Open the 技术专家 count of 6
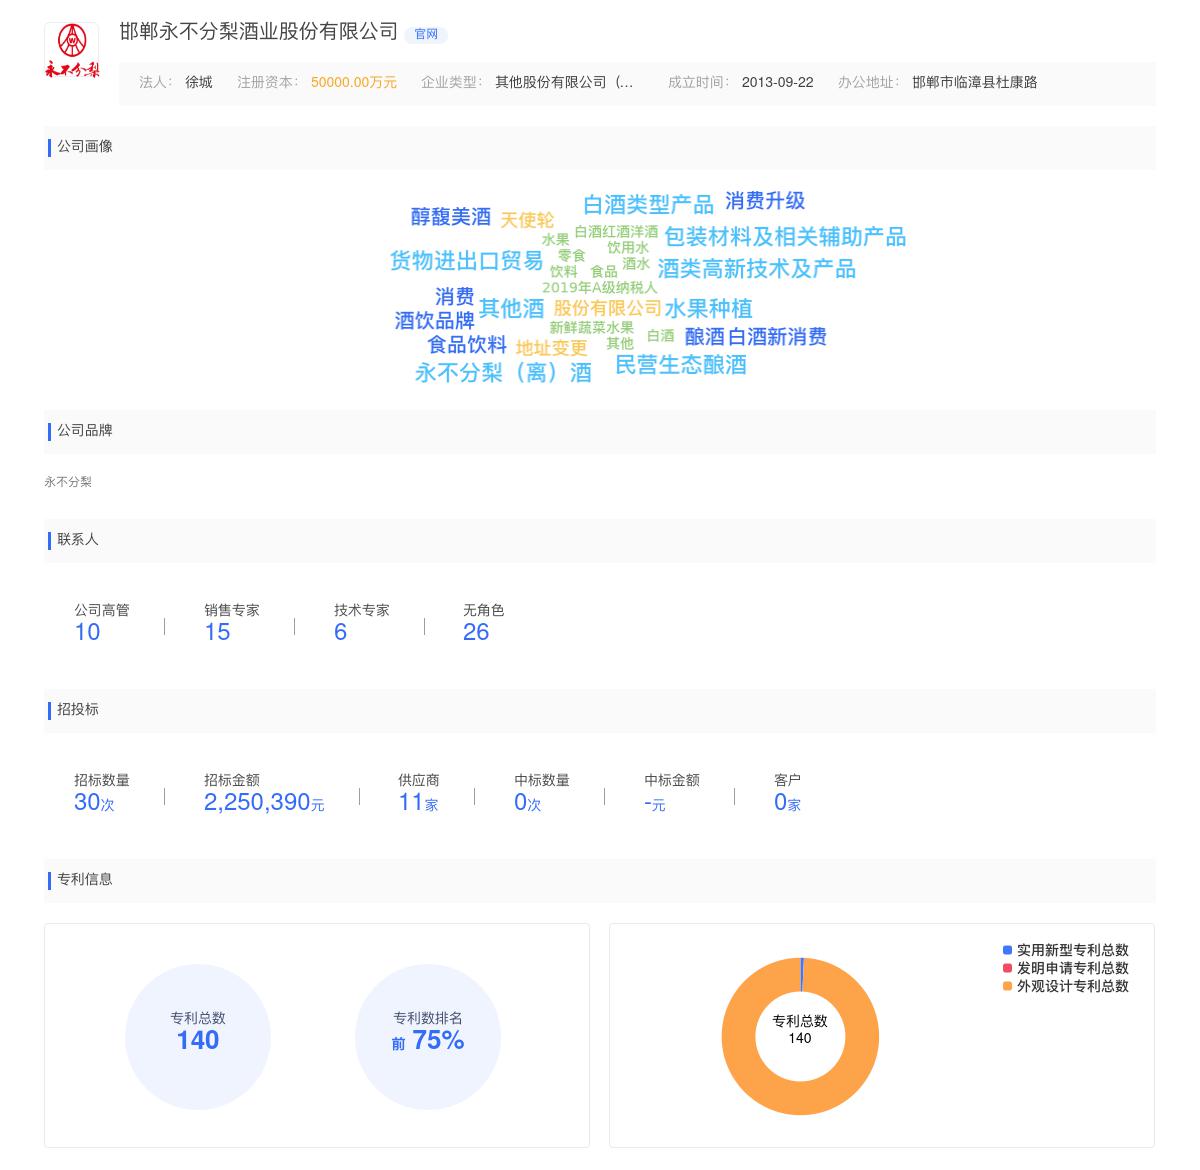The image size is (1200, 1170). 340,632
